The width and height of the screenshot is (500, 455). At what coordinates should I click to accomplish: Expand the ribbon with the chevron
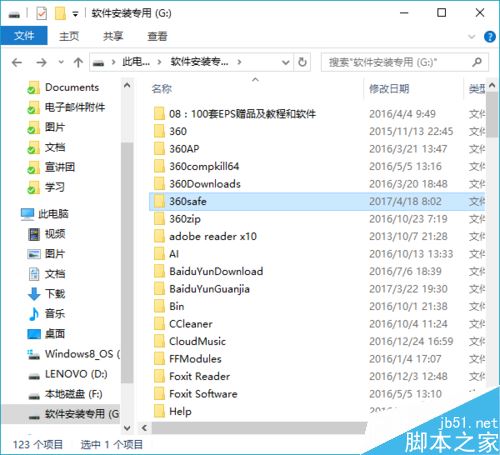tap(472, 36)
